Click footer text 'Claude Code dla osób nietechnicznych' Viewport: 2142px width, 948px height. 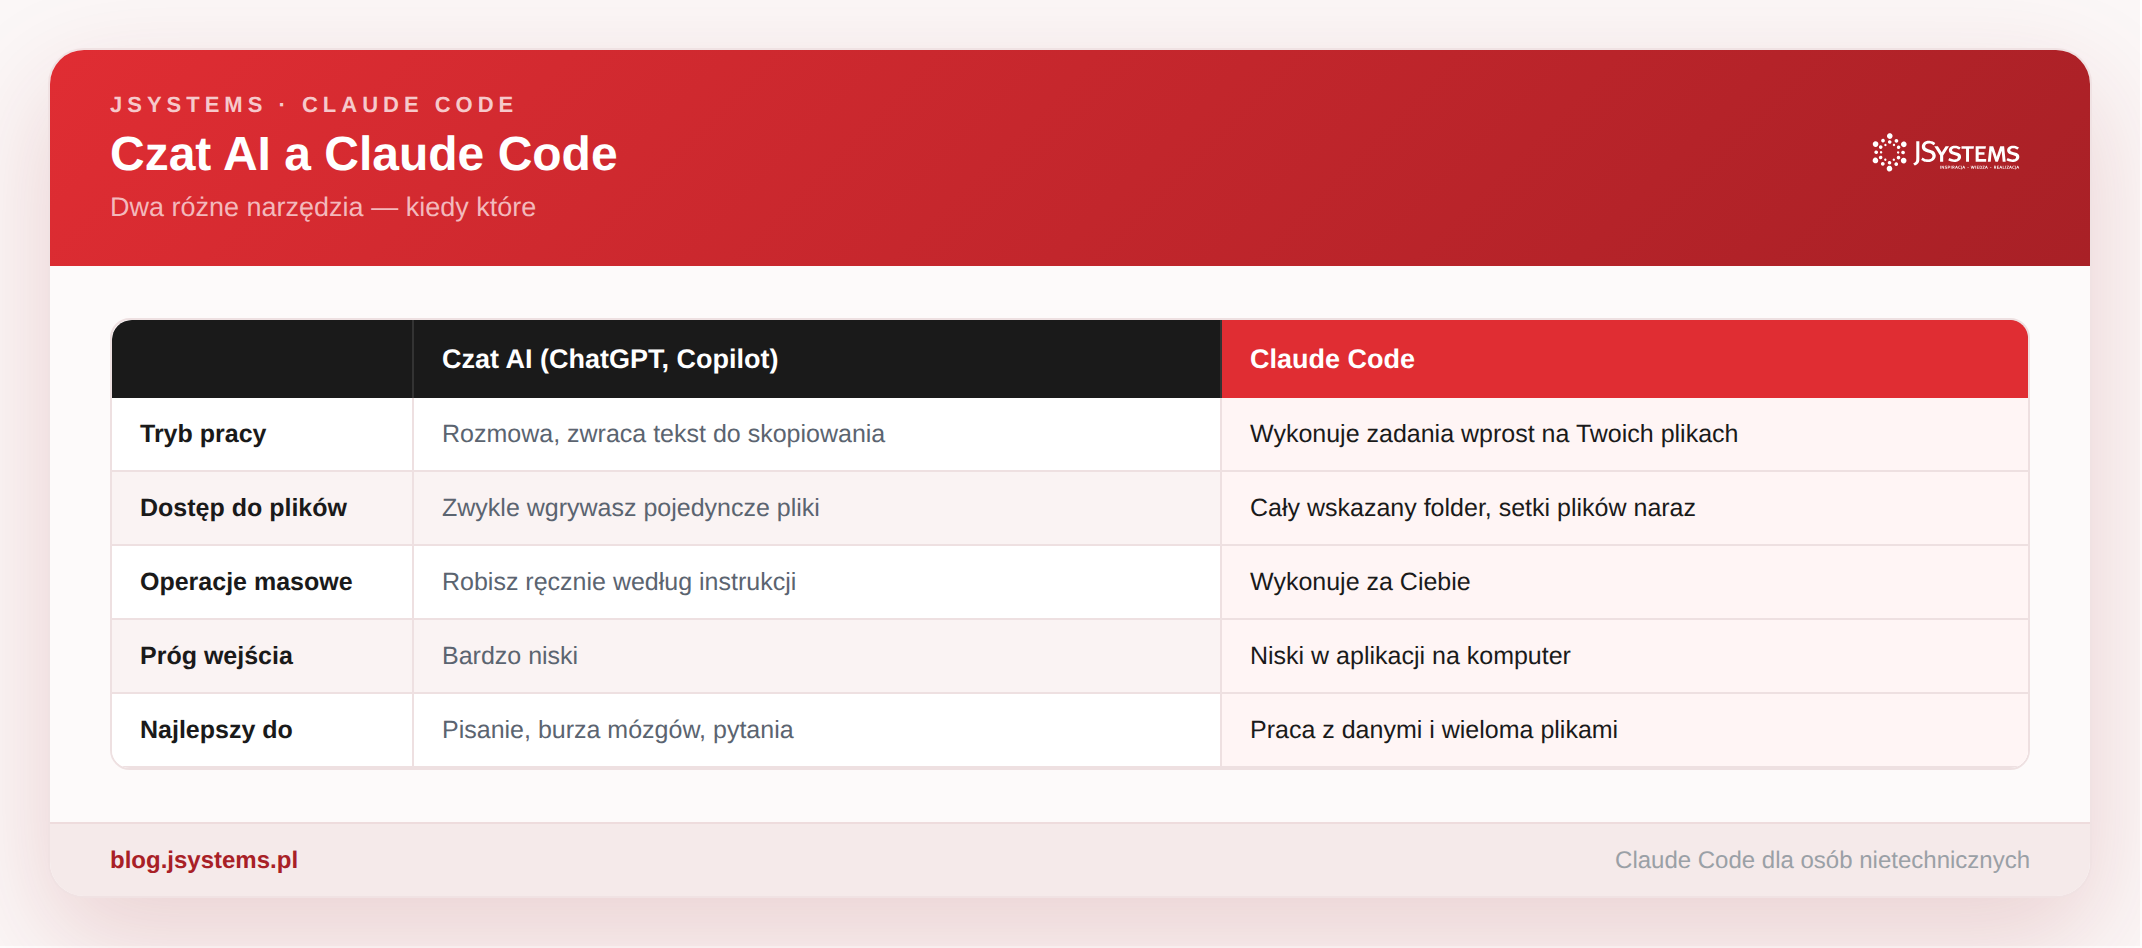tap(1822, 860)
